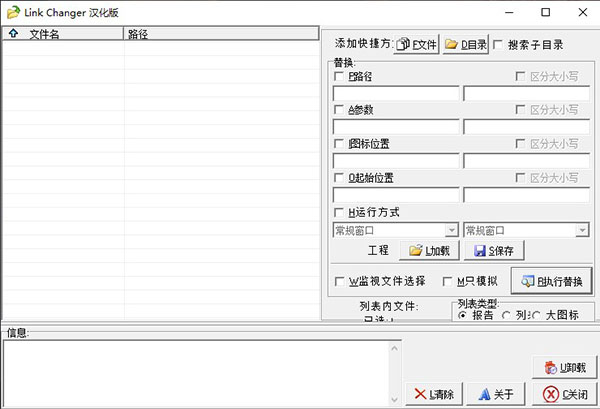The width and height of the screenshot is (600, 409).
Task: Click the 信息 box scroll down arrow
Action: [x=395, y=400]
